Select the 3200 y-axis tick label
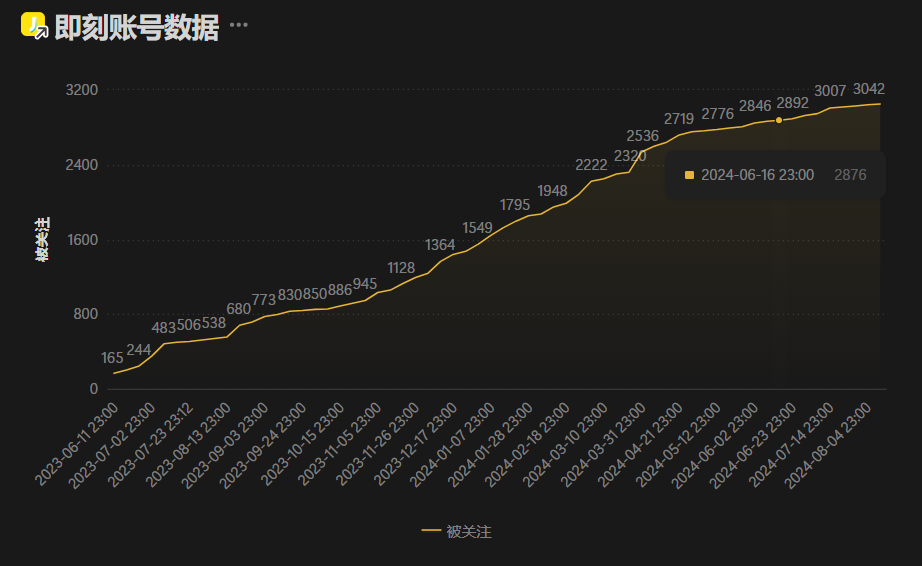922x566 pixels. tap(82, 90)
